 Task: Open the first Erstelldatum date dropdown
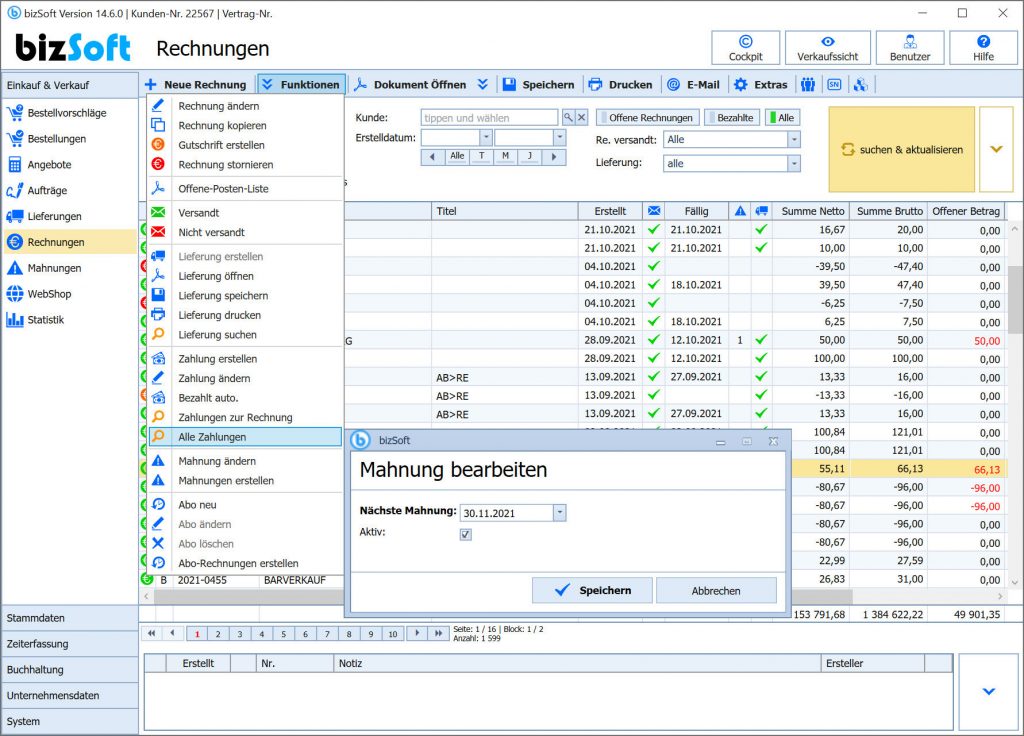pyautogui.click(x=486, y=138)
